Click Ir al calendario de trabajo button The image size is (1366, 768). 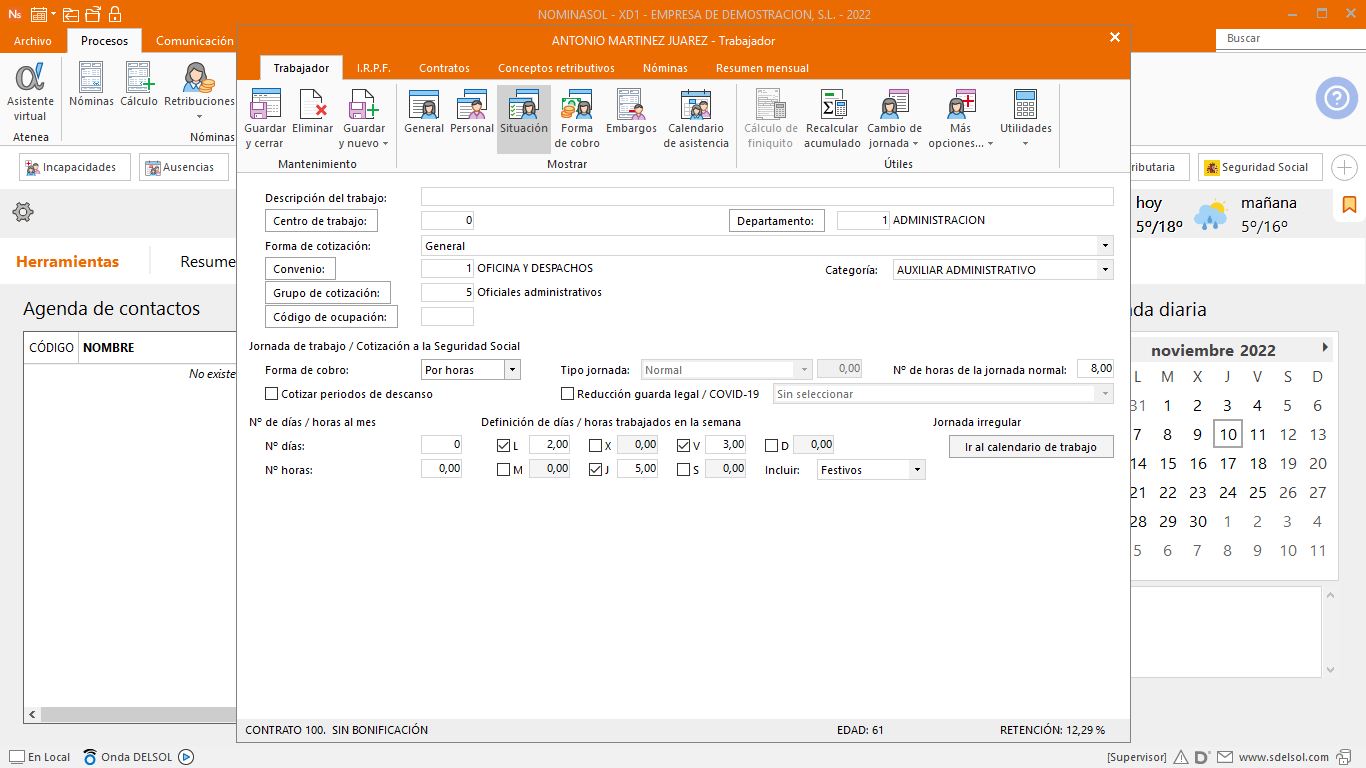[x=1030, y=447]
